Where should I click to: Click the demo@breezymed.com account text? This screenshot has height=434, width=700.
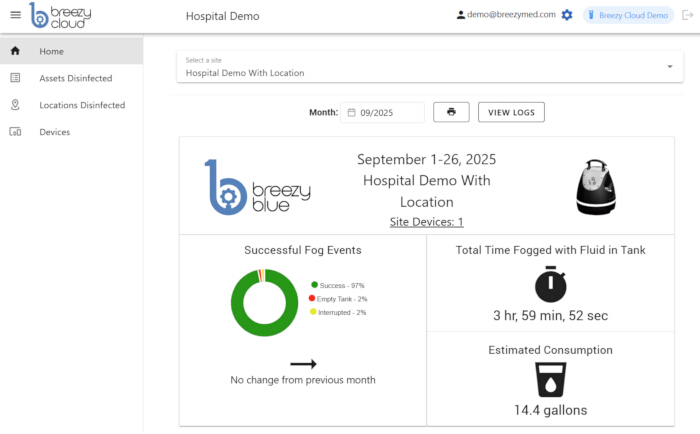click(511, 14)
